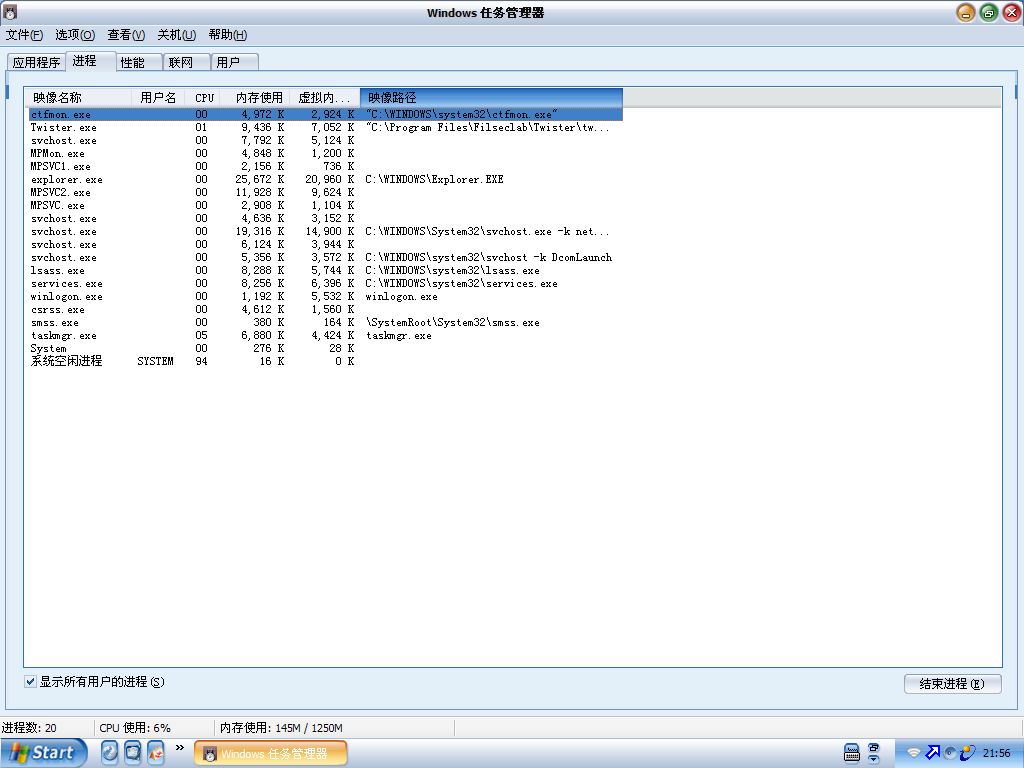Sort by 用户名 column header
Viewport: 1024px width, 768px height.
(x=158, y=98)
